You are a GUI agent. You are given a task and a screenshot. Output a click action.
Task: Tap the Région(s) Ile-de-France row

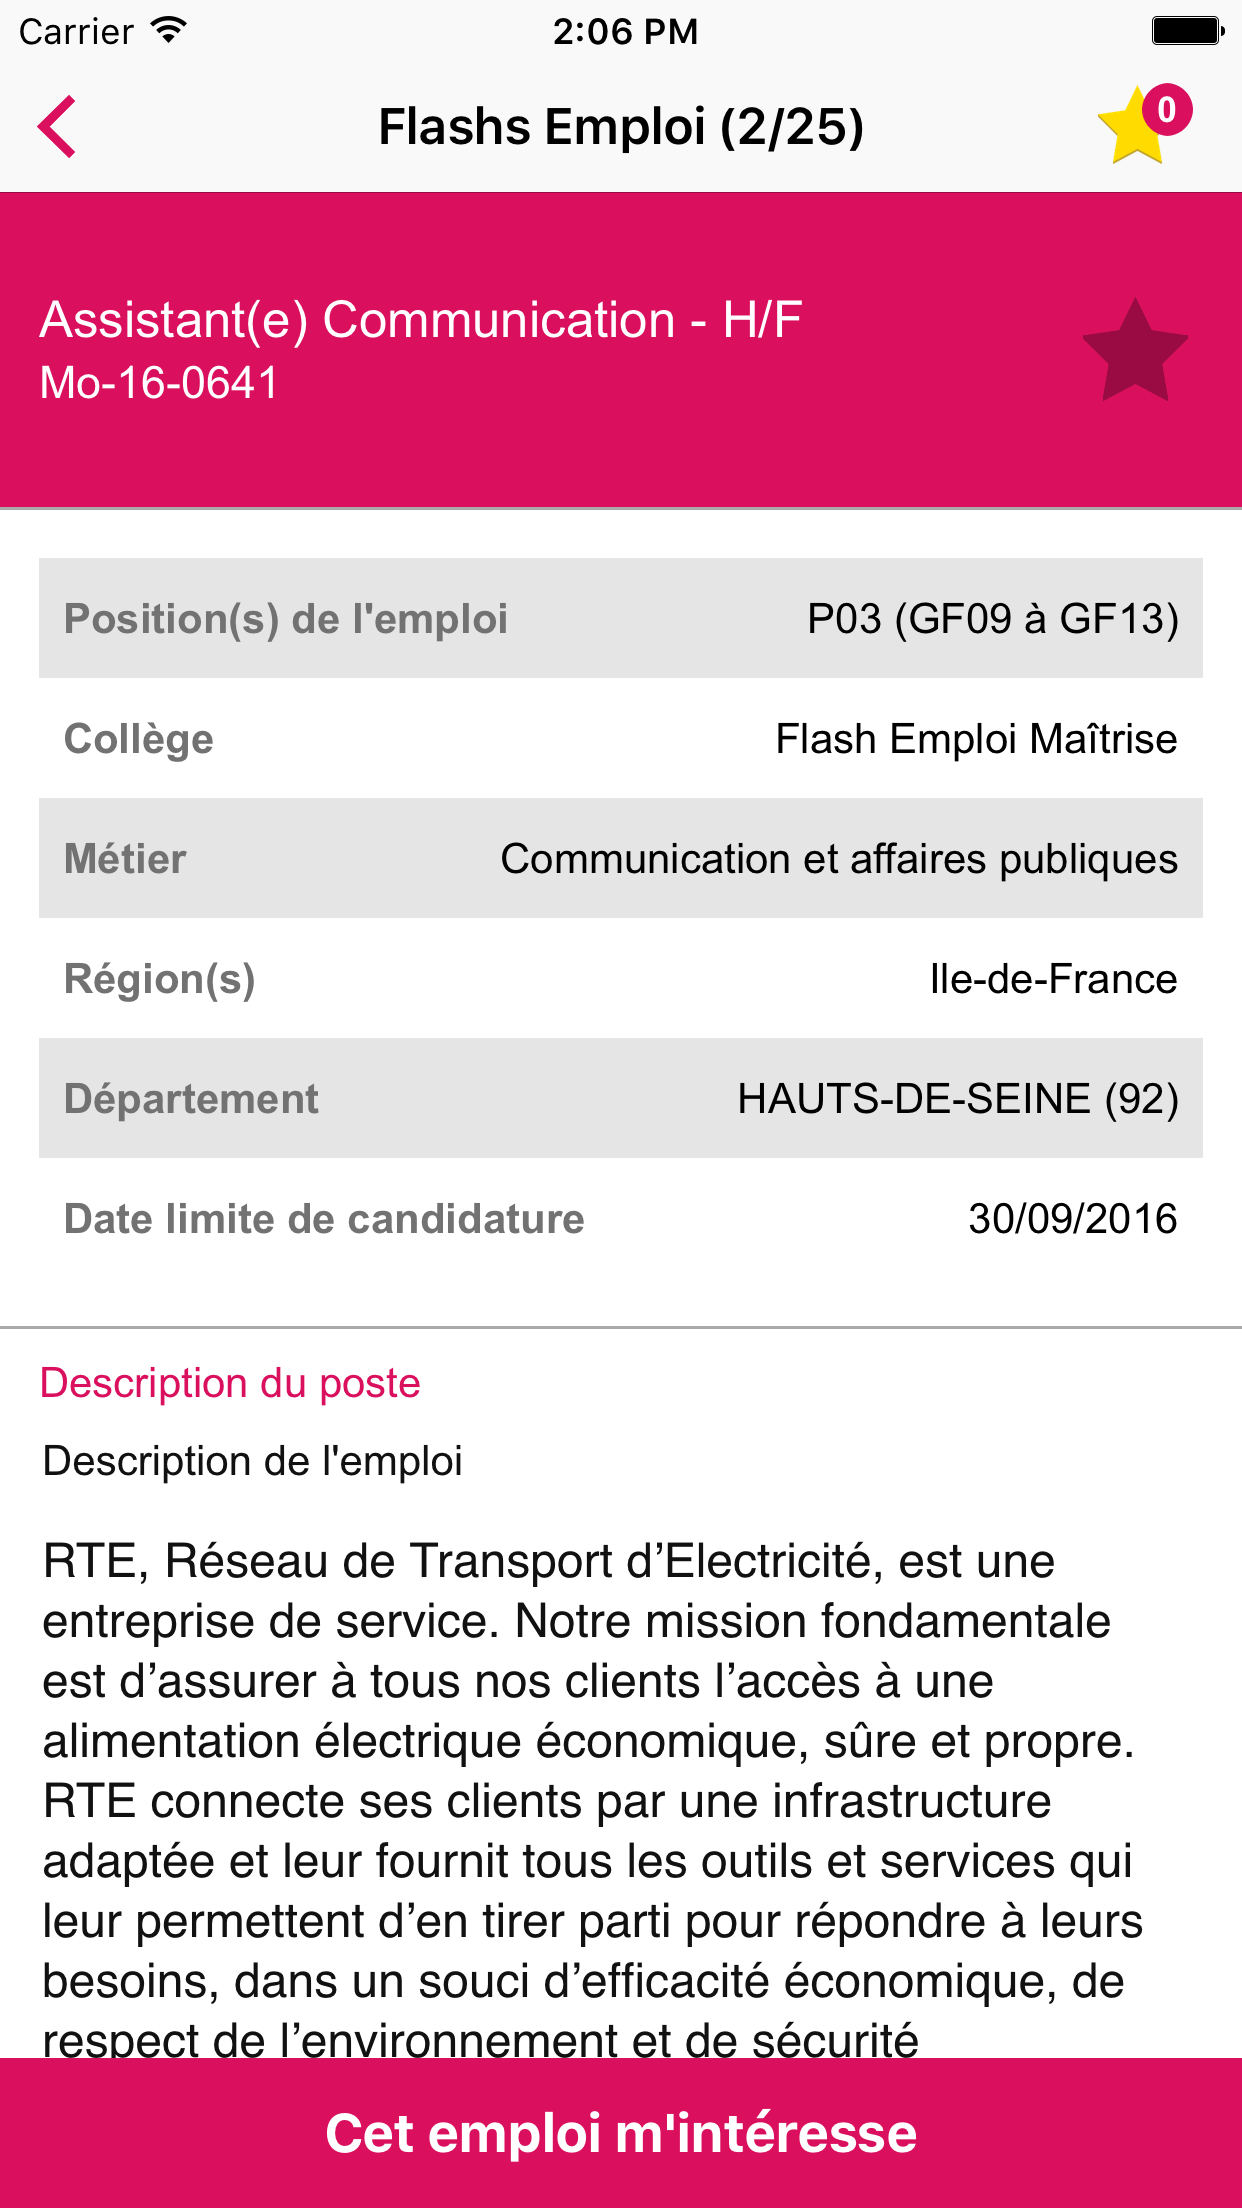[620, 978]
